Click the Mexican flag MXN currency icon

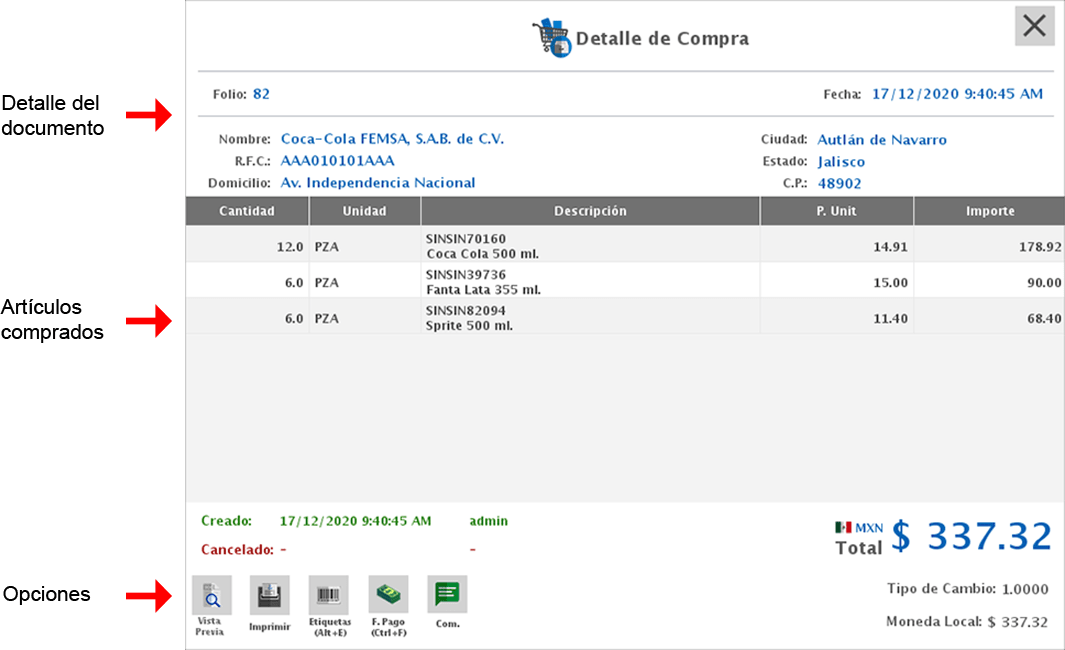[x=843, y=527]
